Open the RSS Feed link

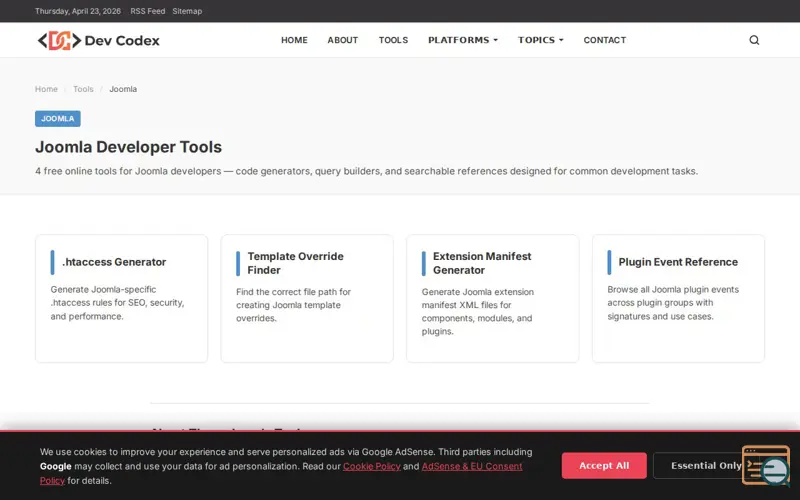tap(148, 11)
